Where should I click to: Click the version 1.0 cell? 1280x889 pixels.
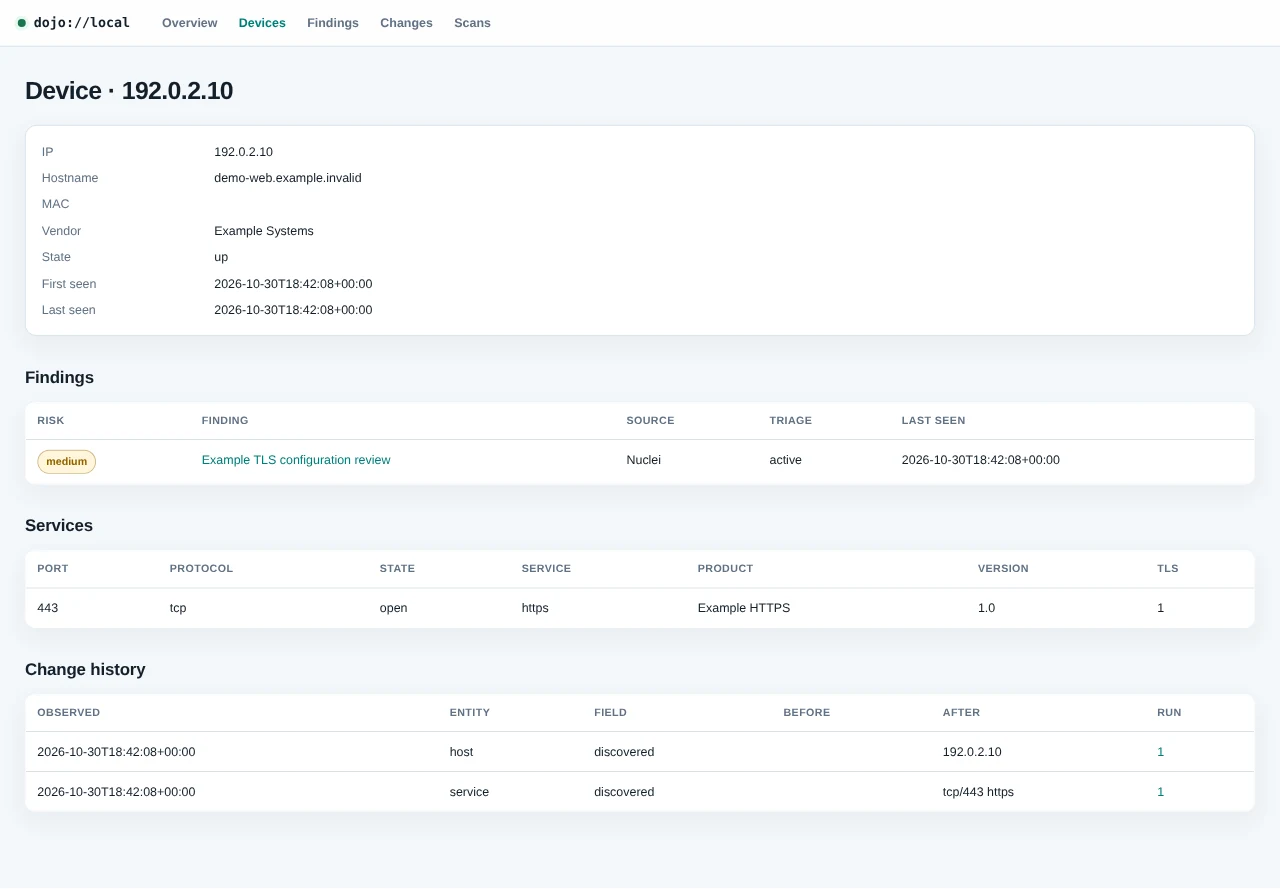(987, 608)
